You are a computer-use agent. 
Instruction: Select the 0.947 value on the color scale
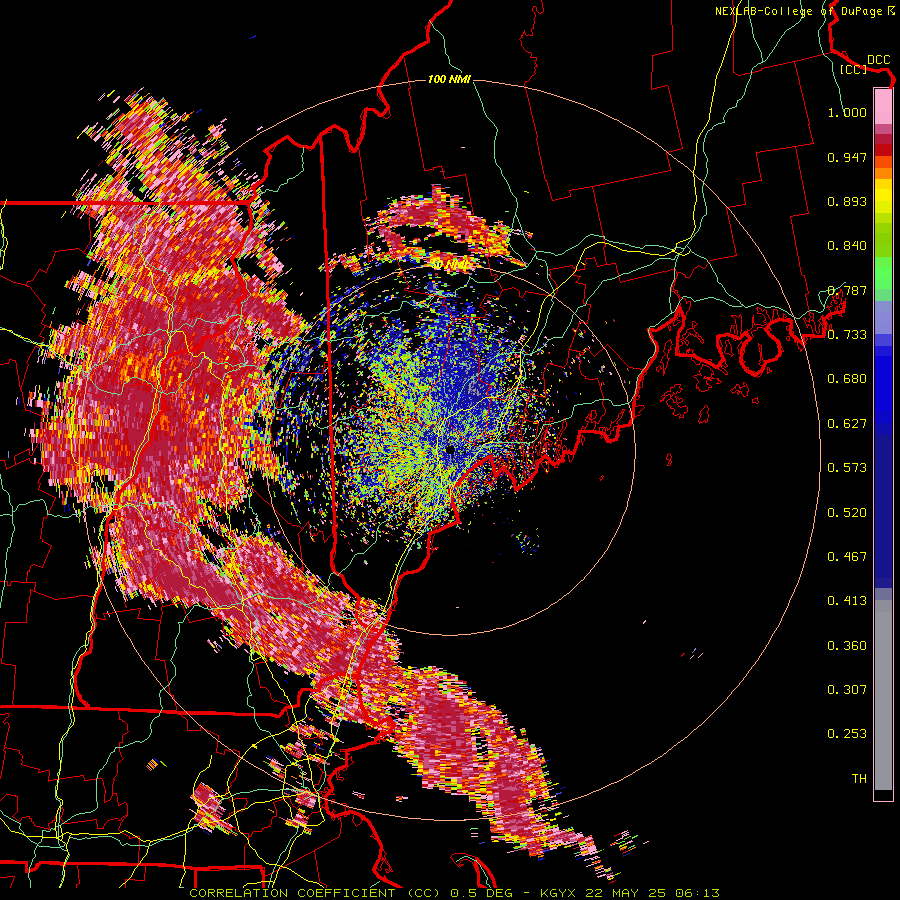(x=847, y=157)
